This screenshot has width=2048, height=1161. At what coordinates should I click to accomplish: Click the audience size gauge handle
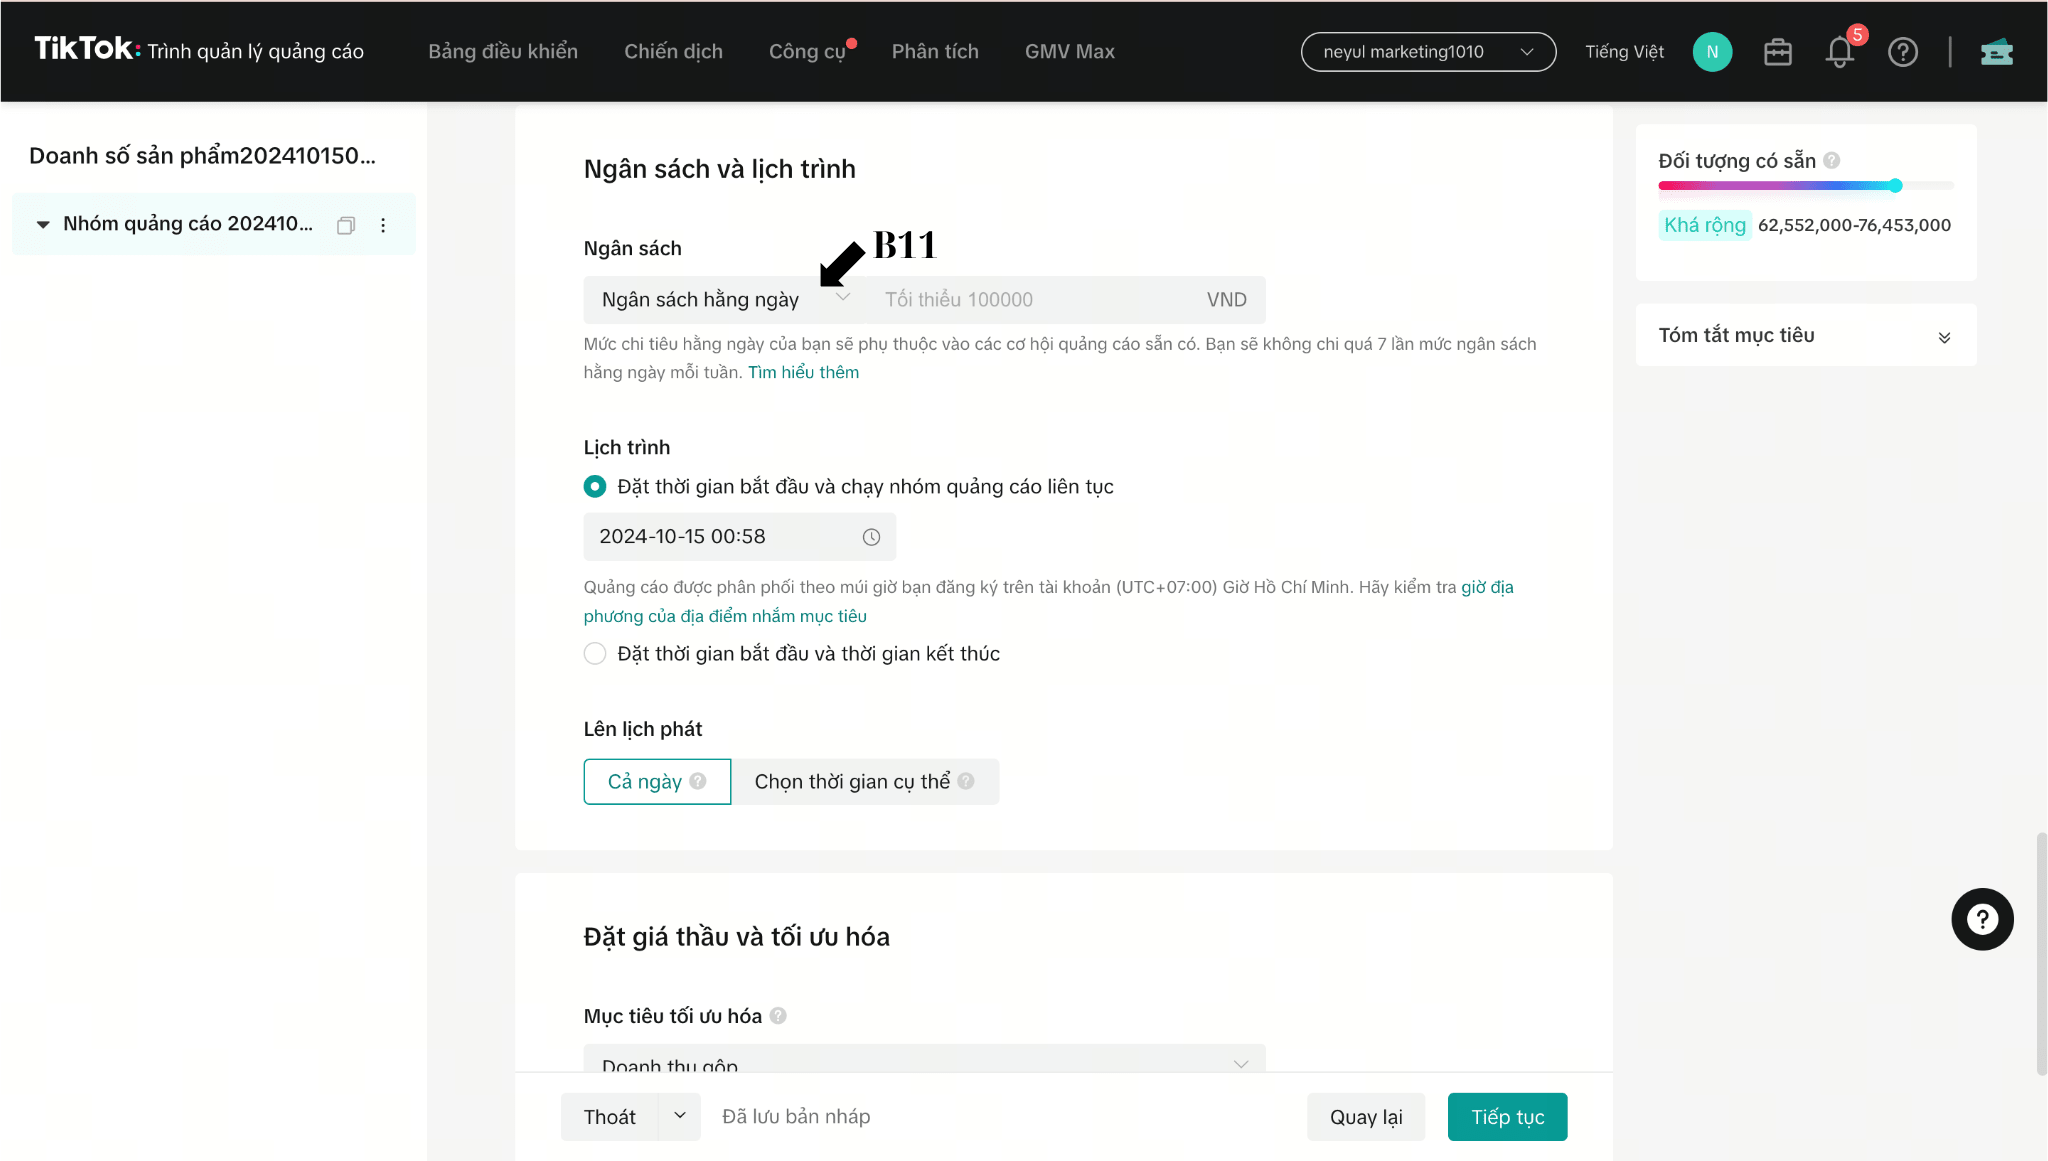coord(1895,185)
